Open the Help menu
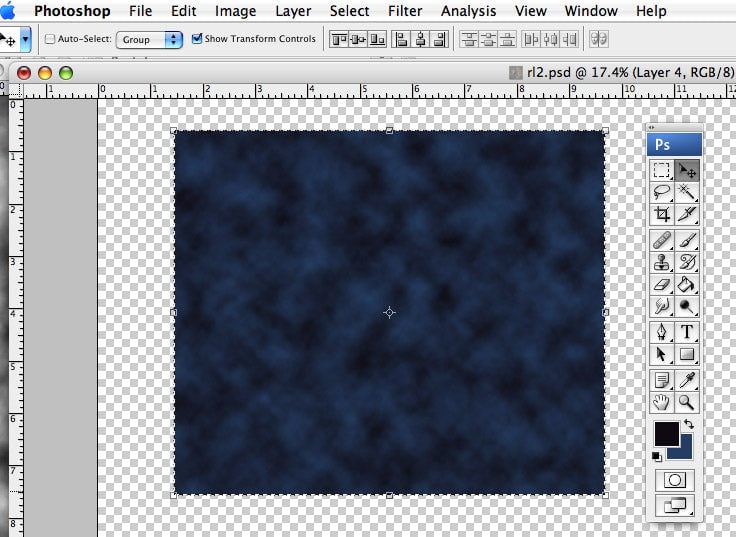The height and width of the screenshot is (537, 736). pos(651,11)
